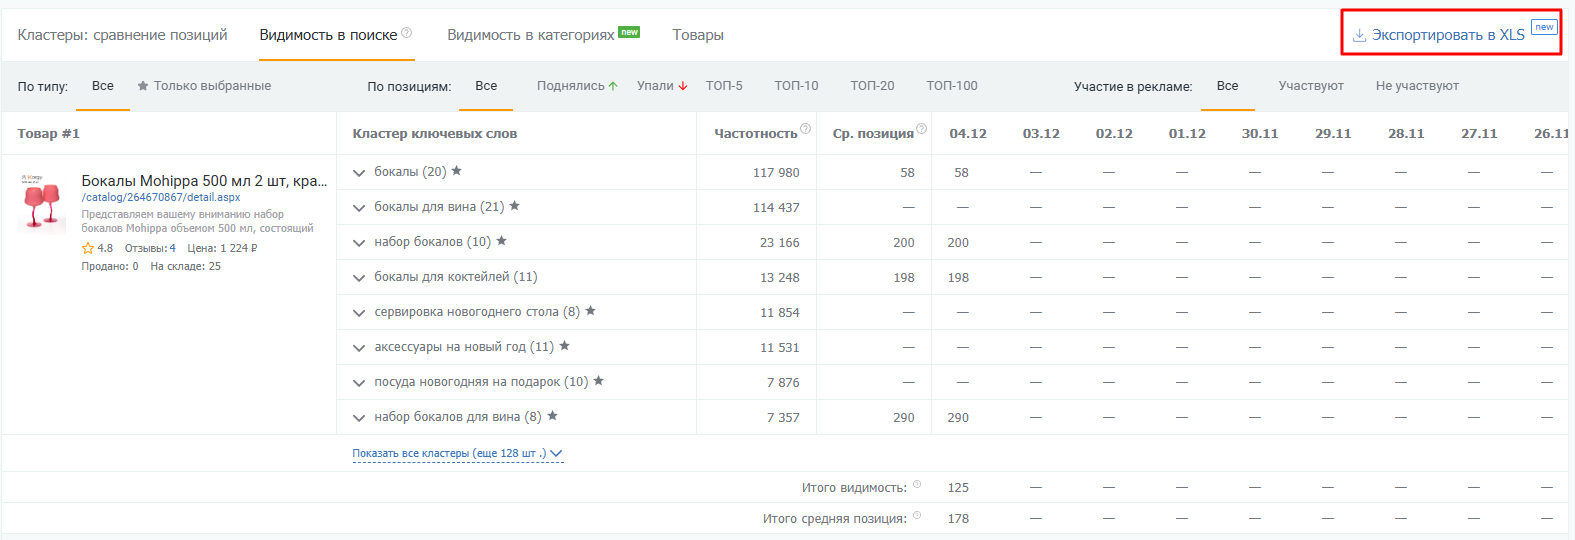
Task: Click the Ср. позиция column header
Action: point(873,134)
